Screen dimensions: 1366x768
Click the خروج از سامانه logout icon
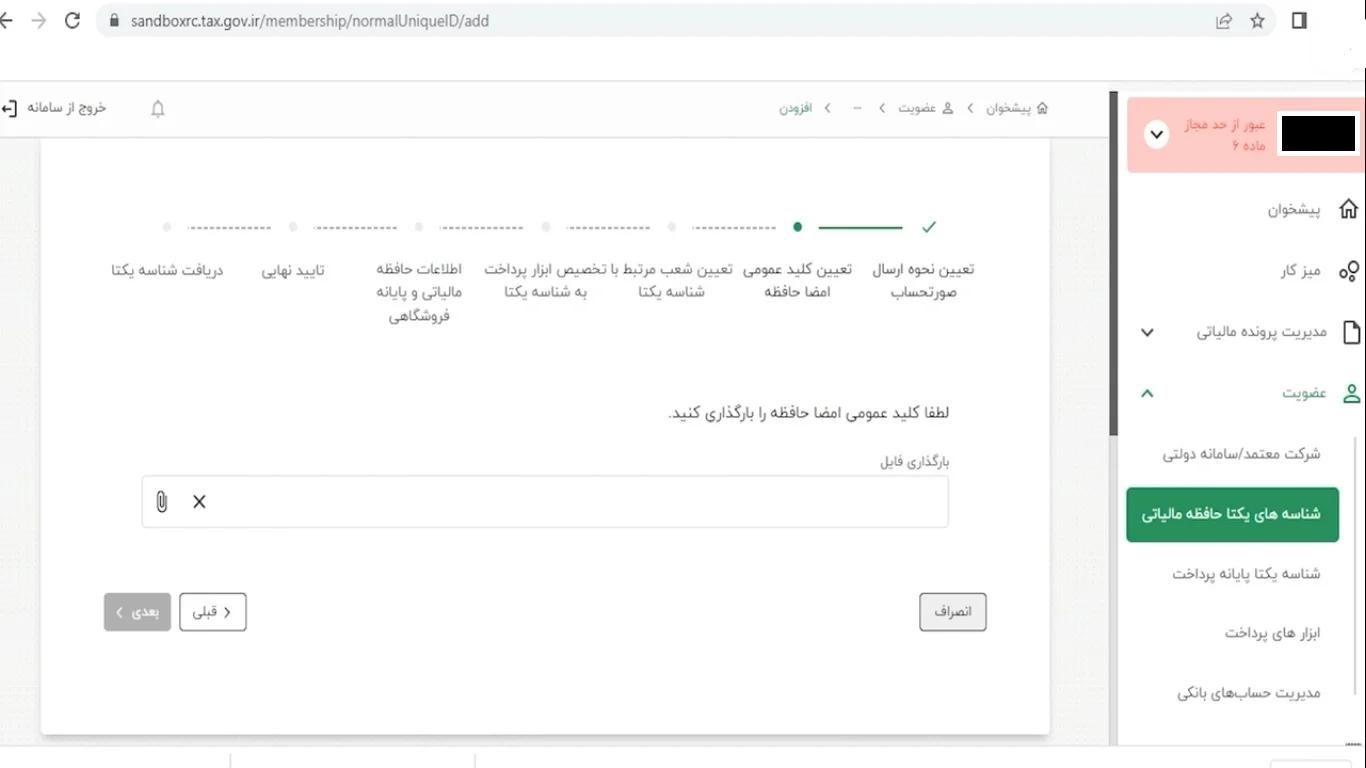(x=11, y=107)
